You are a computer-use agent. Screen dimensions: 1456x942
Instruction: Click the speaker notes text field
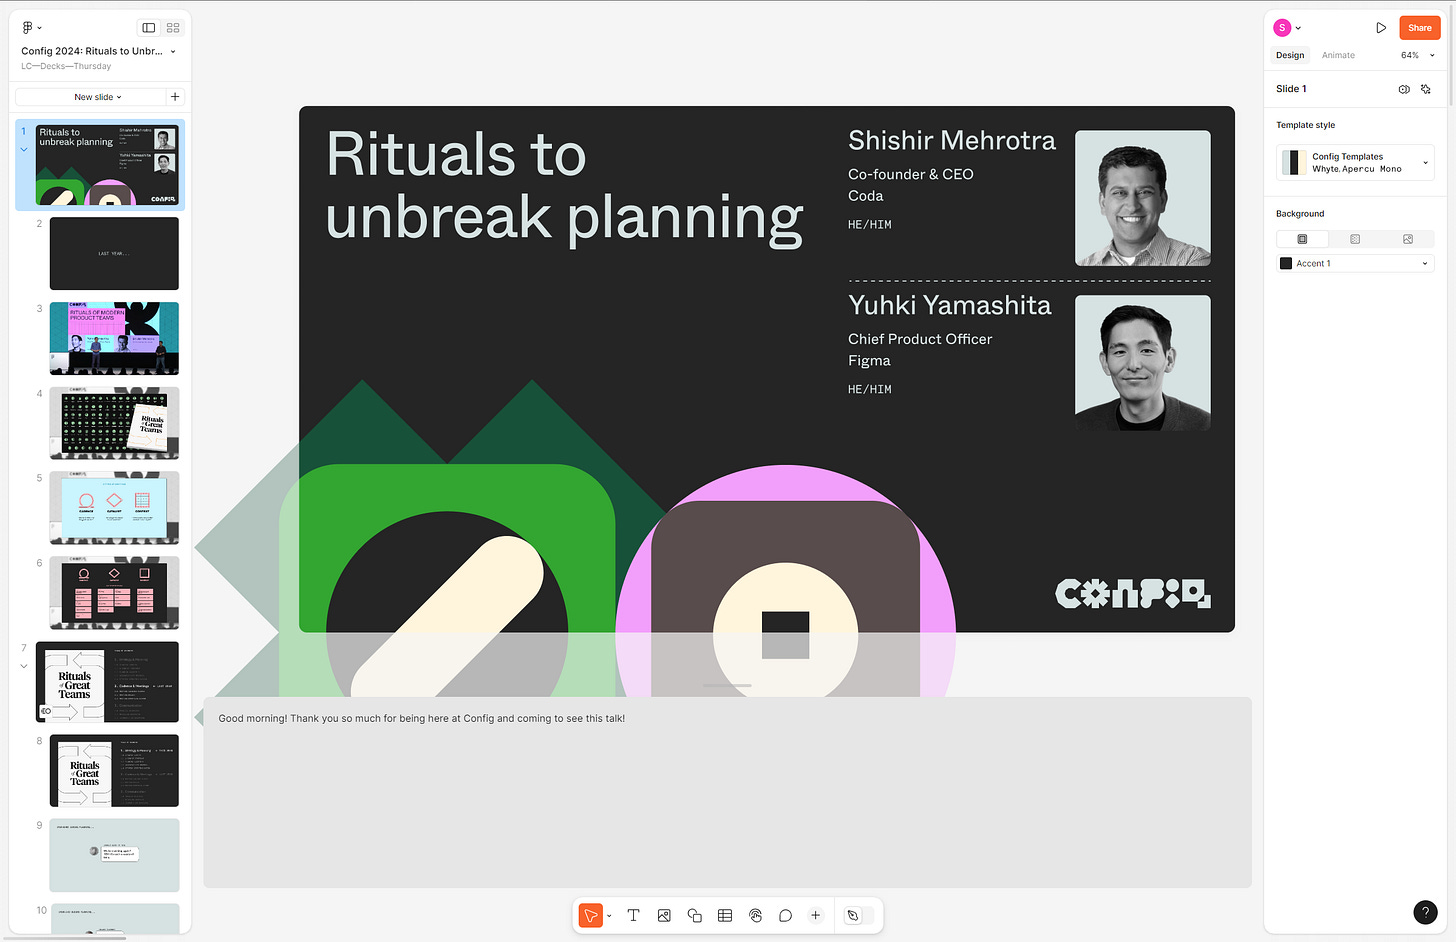727,792
